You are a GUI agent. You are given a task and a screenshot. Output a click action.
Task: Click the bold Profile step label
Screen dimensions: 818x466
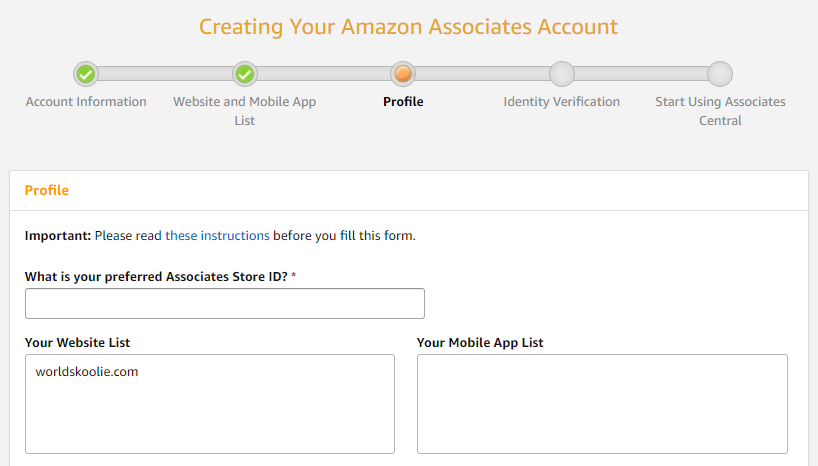403,102
